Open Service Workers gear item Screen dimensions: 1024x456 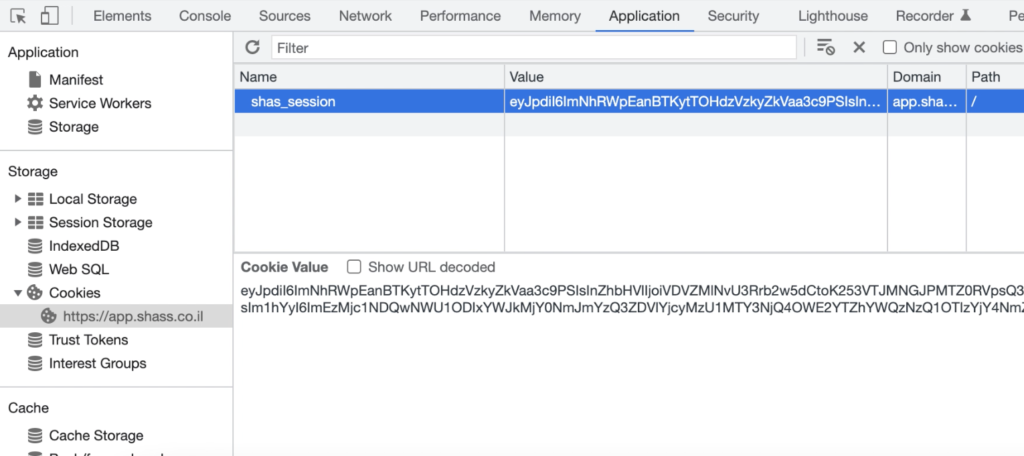[x=89, y=103]
